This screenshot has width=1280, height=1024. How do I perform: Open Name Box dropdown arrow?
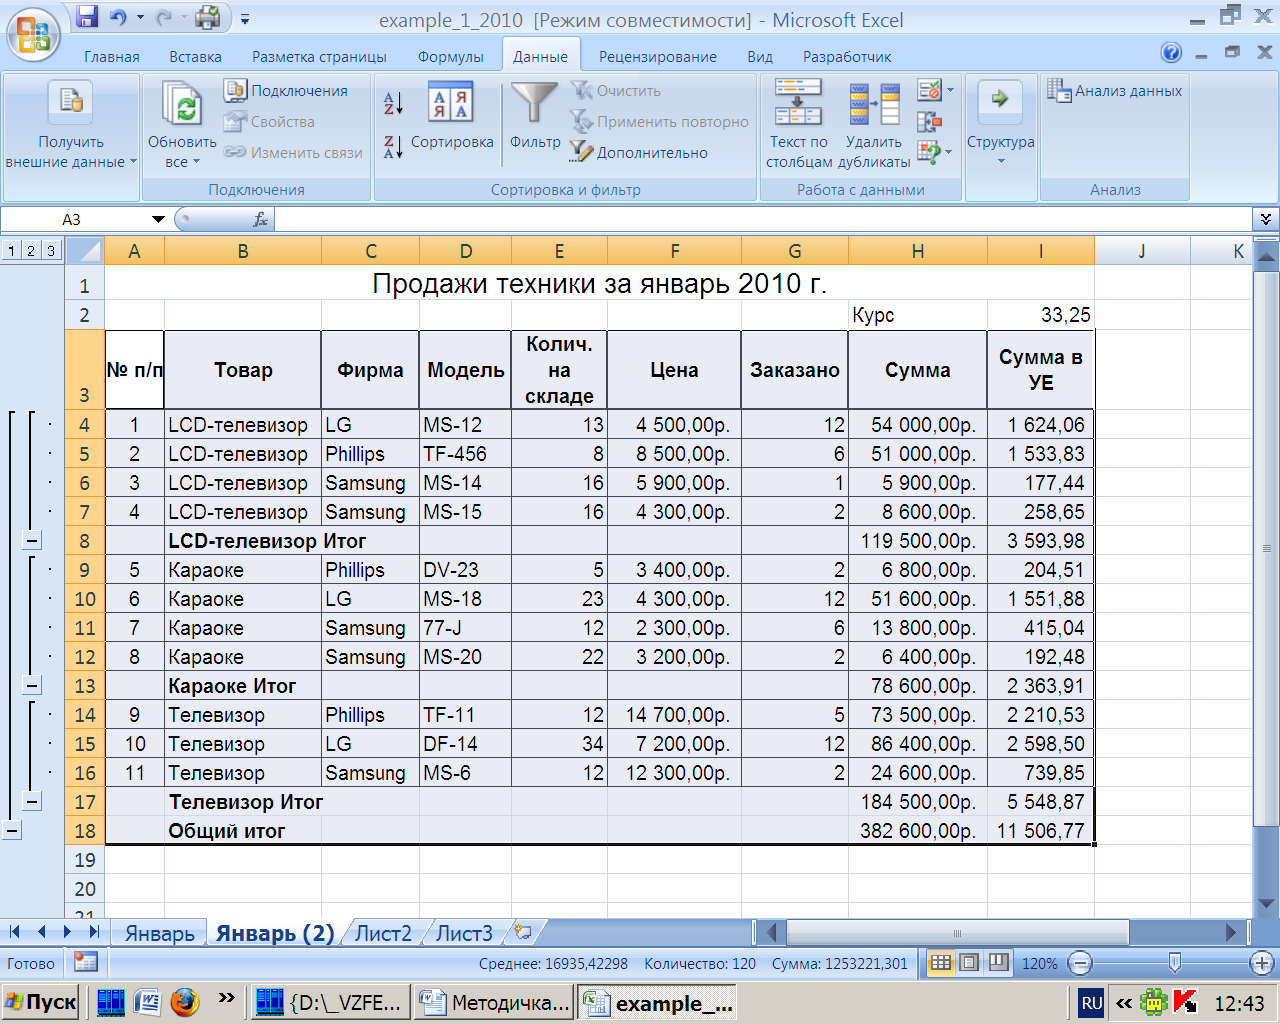(x=158, y=219)
